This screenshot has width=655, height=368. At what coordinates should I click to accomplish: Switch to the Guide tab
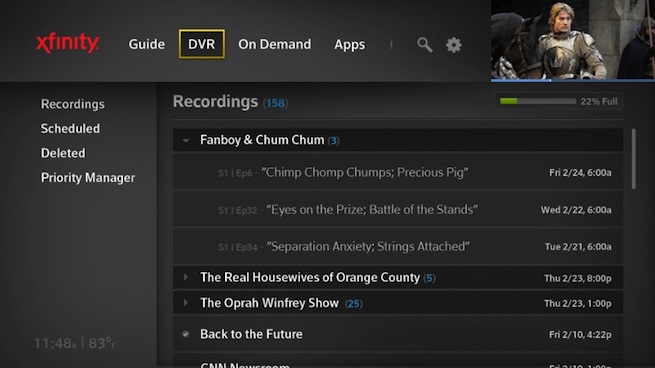pos(147,44)
